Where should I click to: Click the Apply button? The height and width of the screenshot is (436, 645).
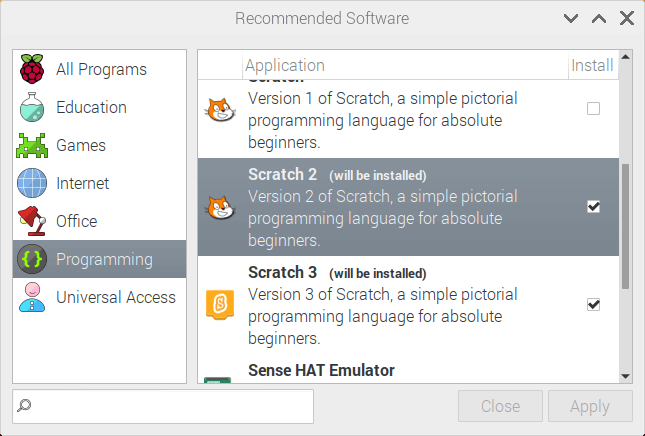click(x=590, y=406)
